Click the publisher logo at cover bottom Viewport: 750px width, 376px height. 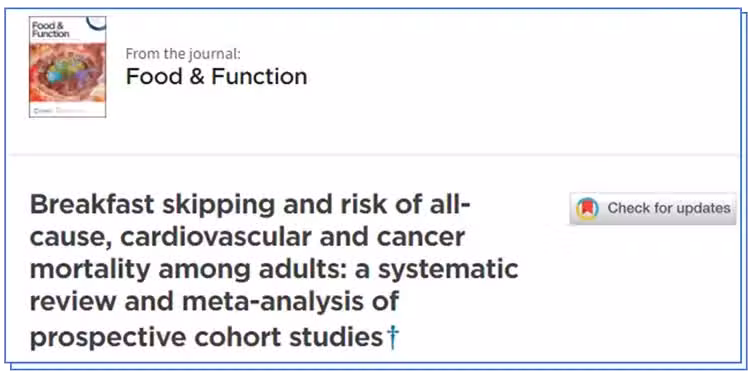click(41, 111)
